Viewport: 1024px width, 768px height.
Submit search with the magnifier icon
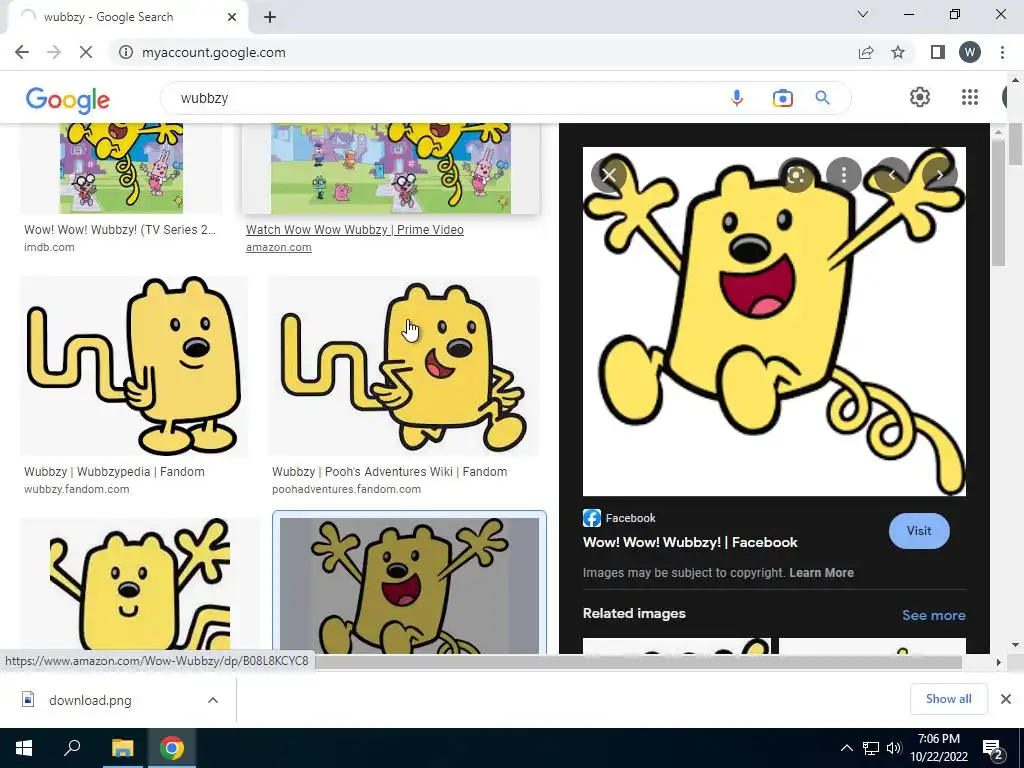pos(822,98)
